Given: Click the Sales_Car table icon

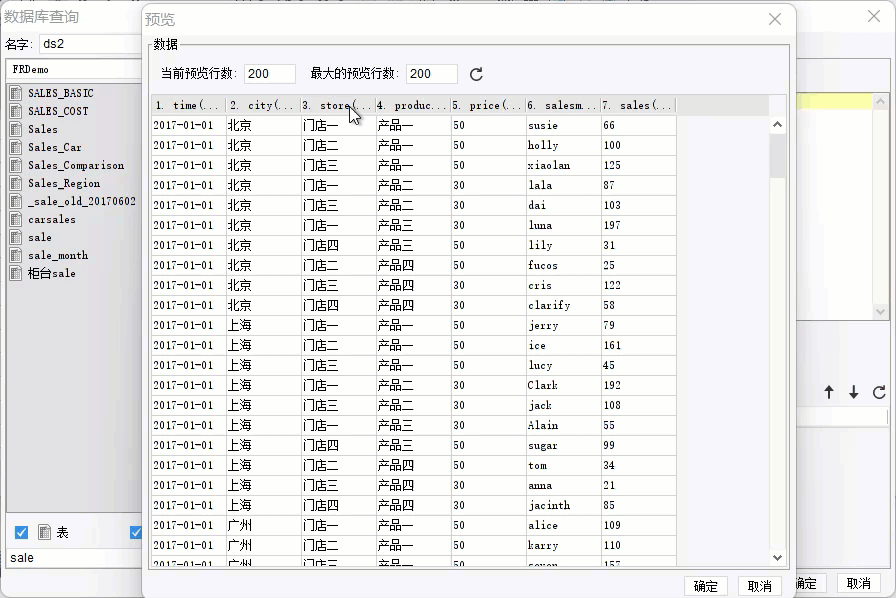Looking at the screenshot, I should pos(16,147).
